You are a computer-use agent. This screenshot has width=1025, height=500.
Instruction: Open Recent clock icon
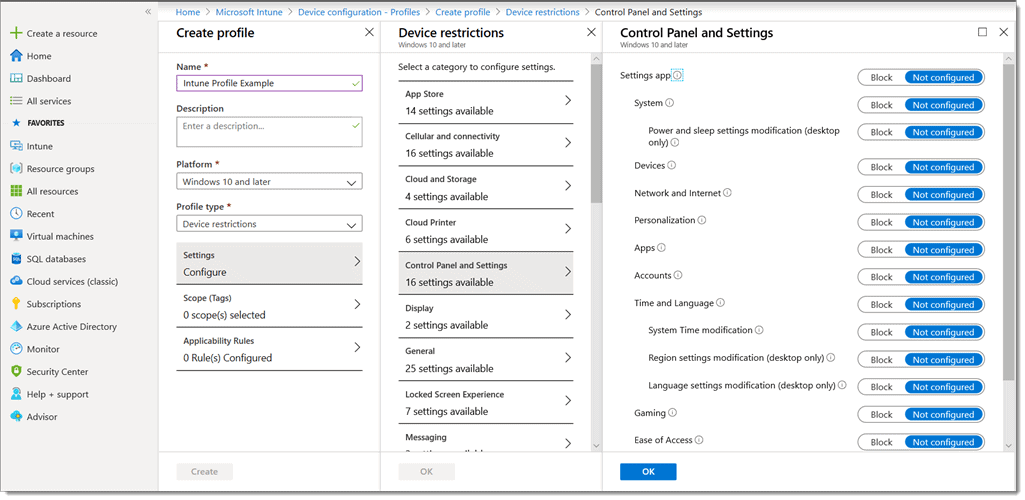tap(16, 214)
